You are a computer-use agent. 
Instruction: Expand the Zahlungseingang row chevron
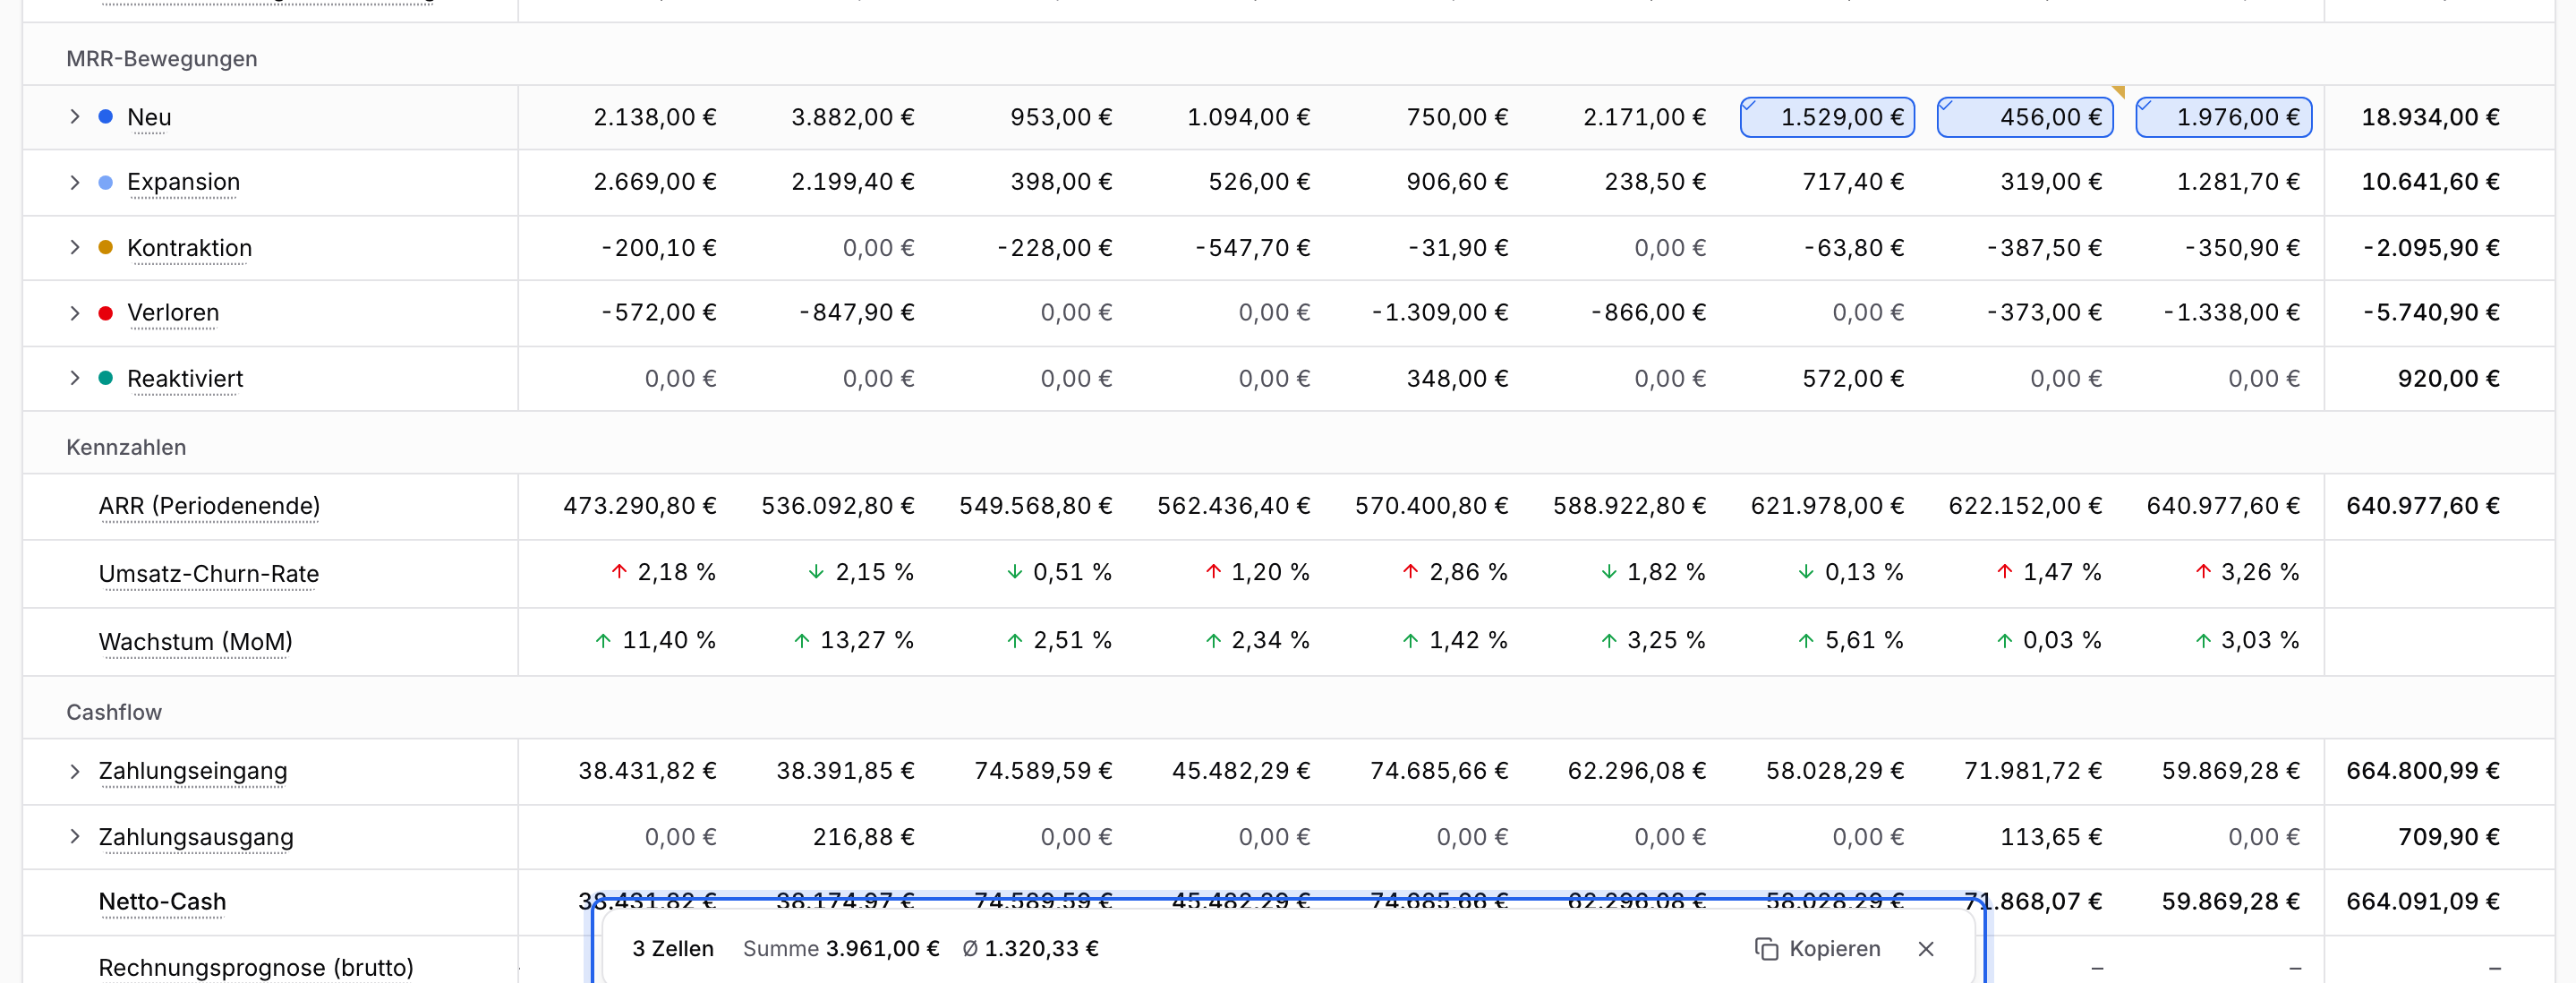(75, 771)
